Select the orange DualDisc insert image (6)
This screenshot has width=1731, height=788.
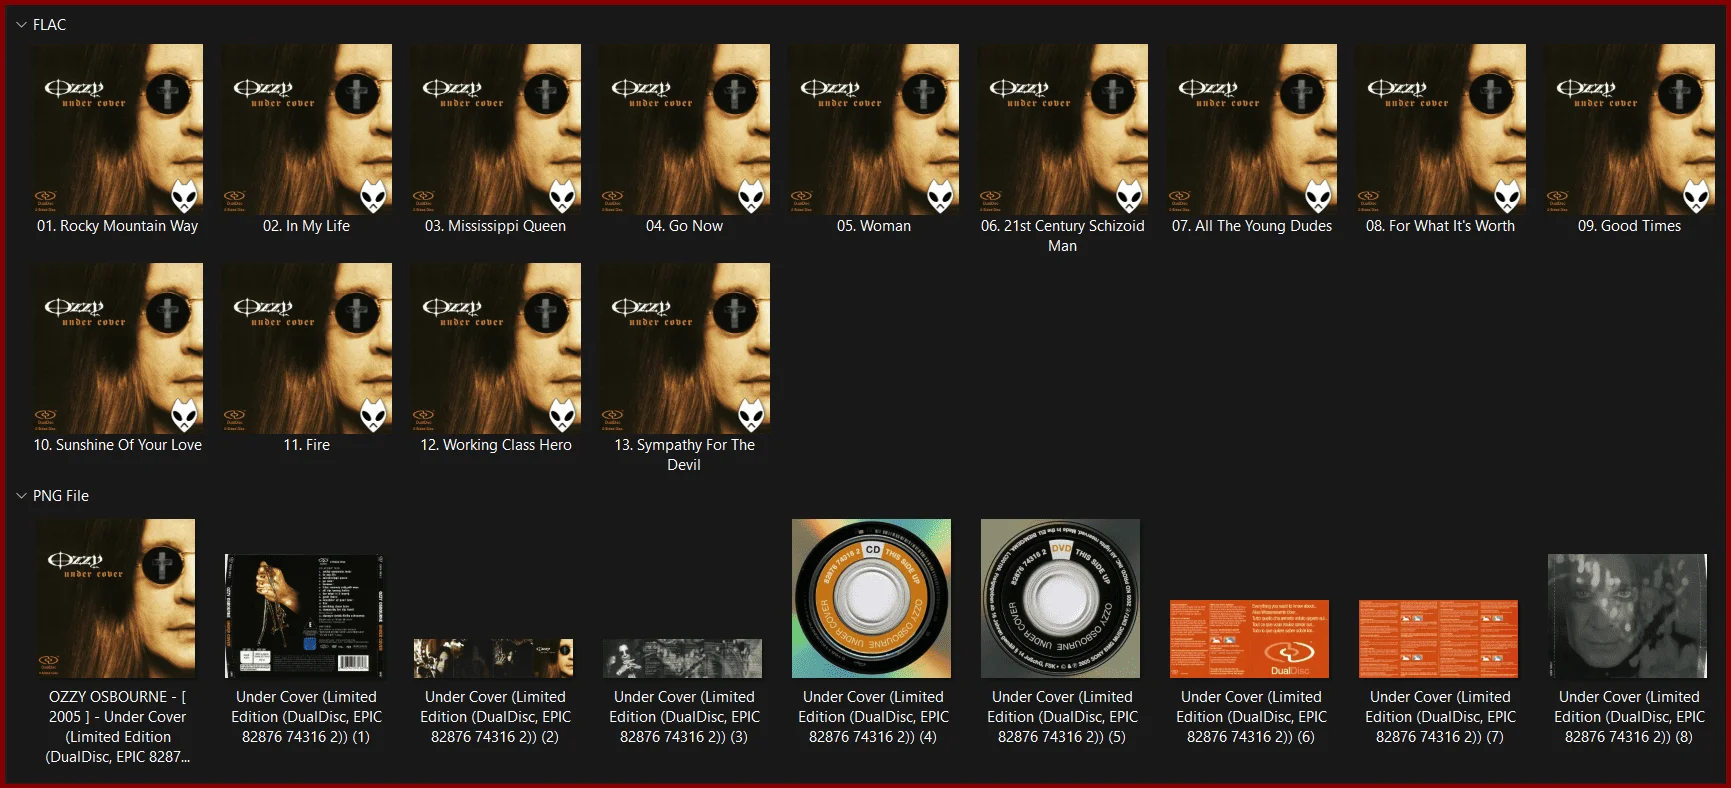pyautogui.click(x=1250, y=639)
